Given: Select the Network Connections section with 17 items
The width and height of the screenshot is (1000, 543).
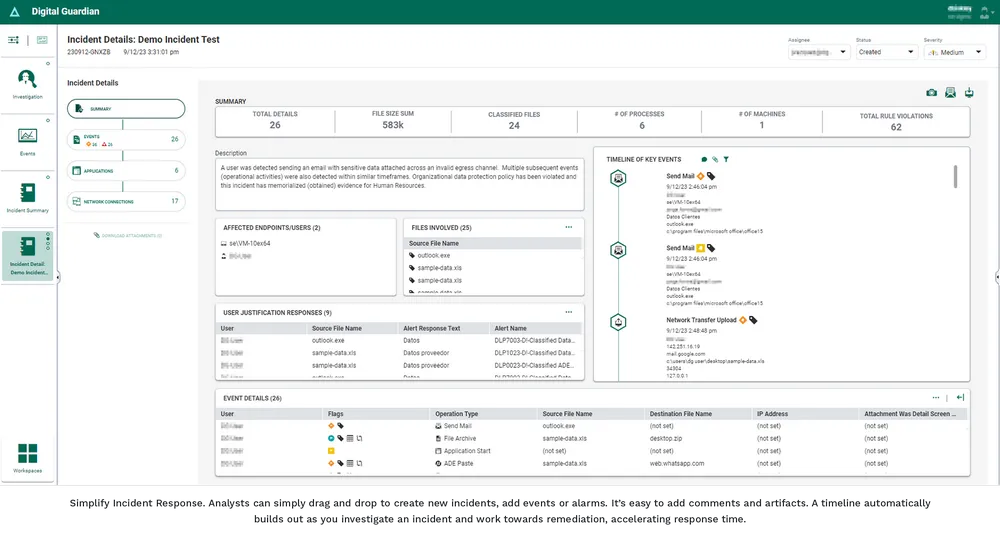Looking at the screenshot, I should pyautogui.click(x=126, y=201).
